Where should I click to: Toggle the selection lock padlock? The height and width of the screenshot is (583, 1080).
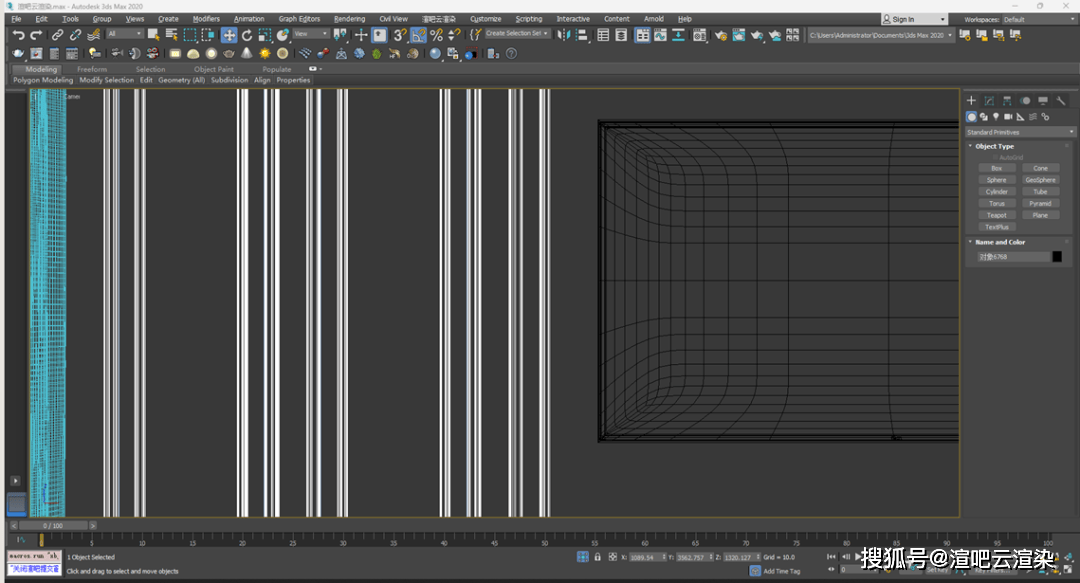pos(597,557)
